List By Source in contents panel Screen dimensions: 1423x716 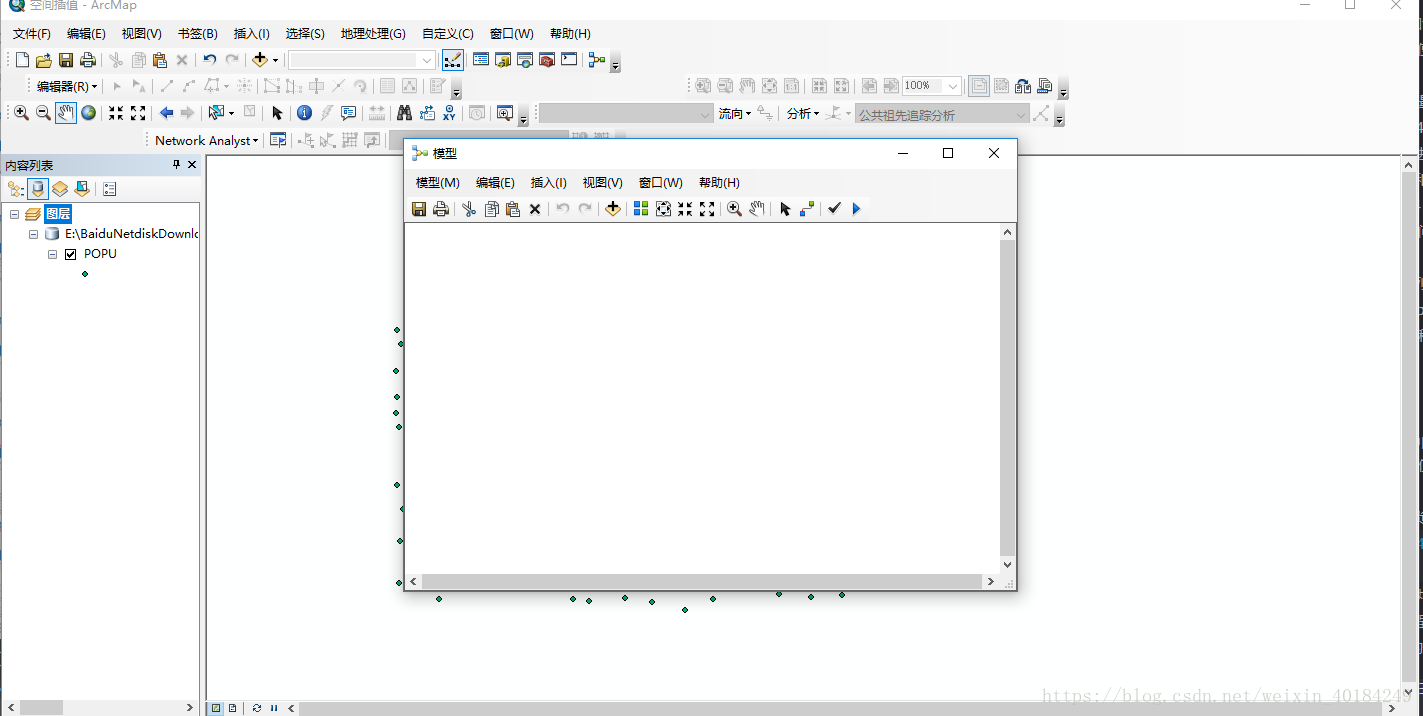pos(38,188)
